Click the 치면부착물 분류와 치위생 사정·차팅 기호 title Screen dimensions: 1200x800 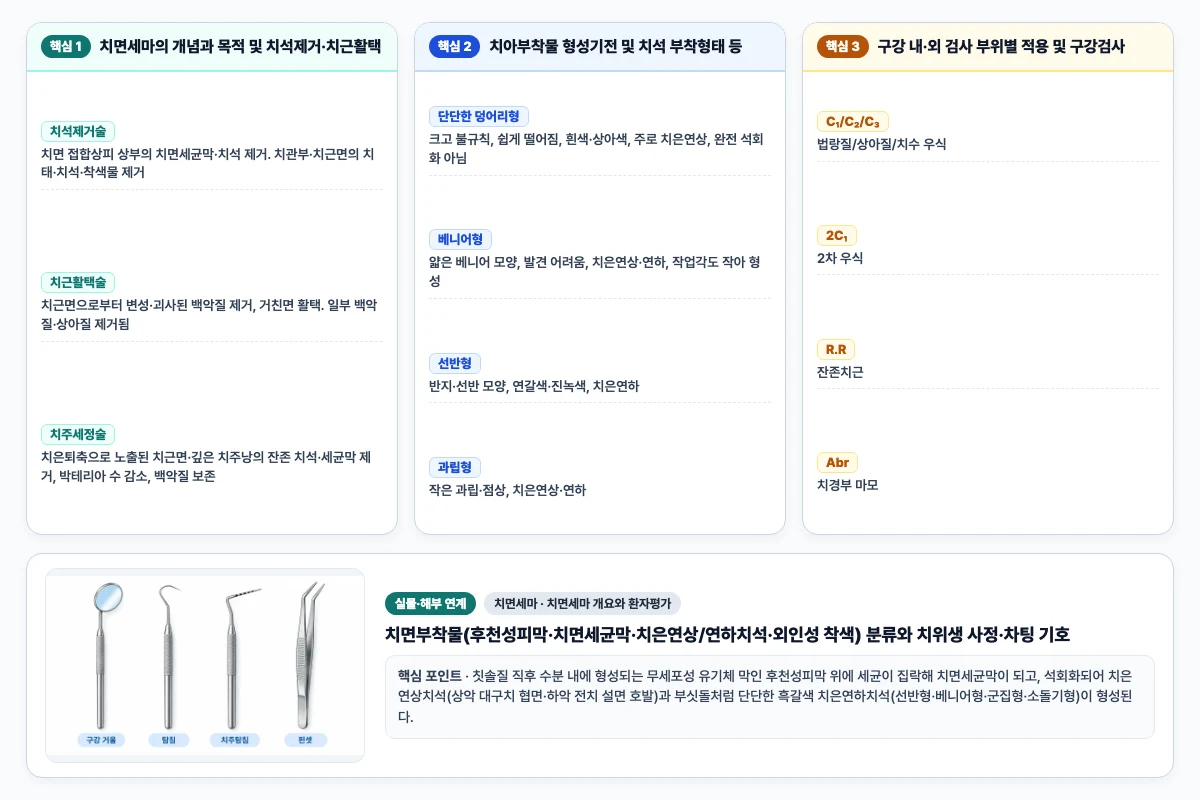click(x=727, y=634)
